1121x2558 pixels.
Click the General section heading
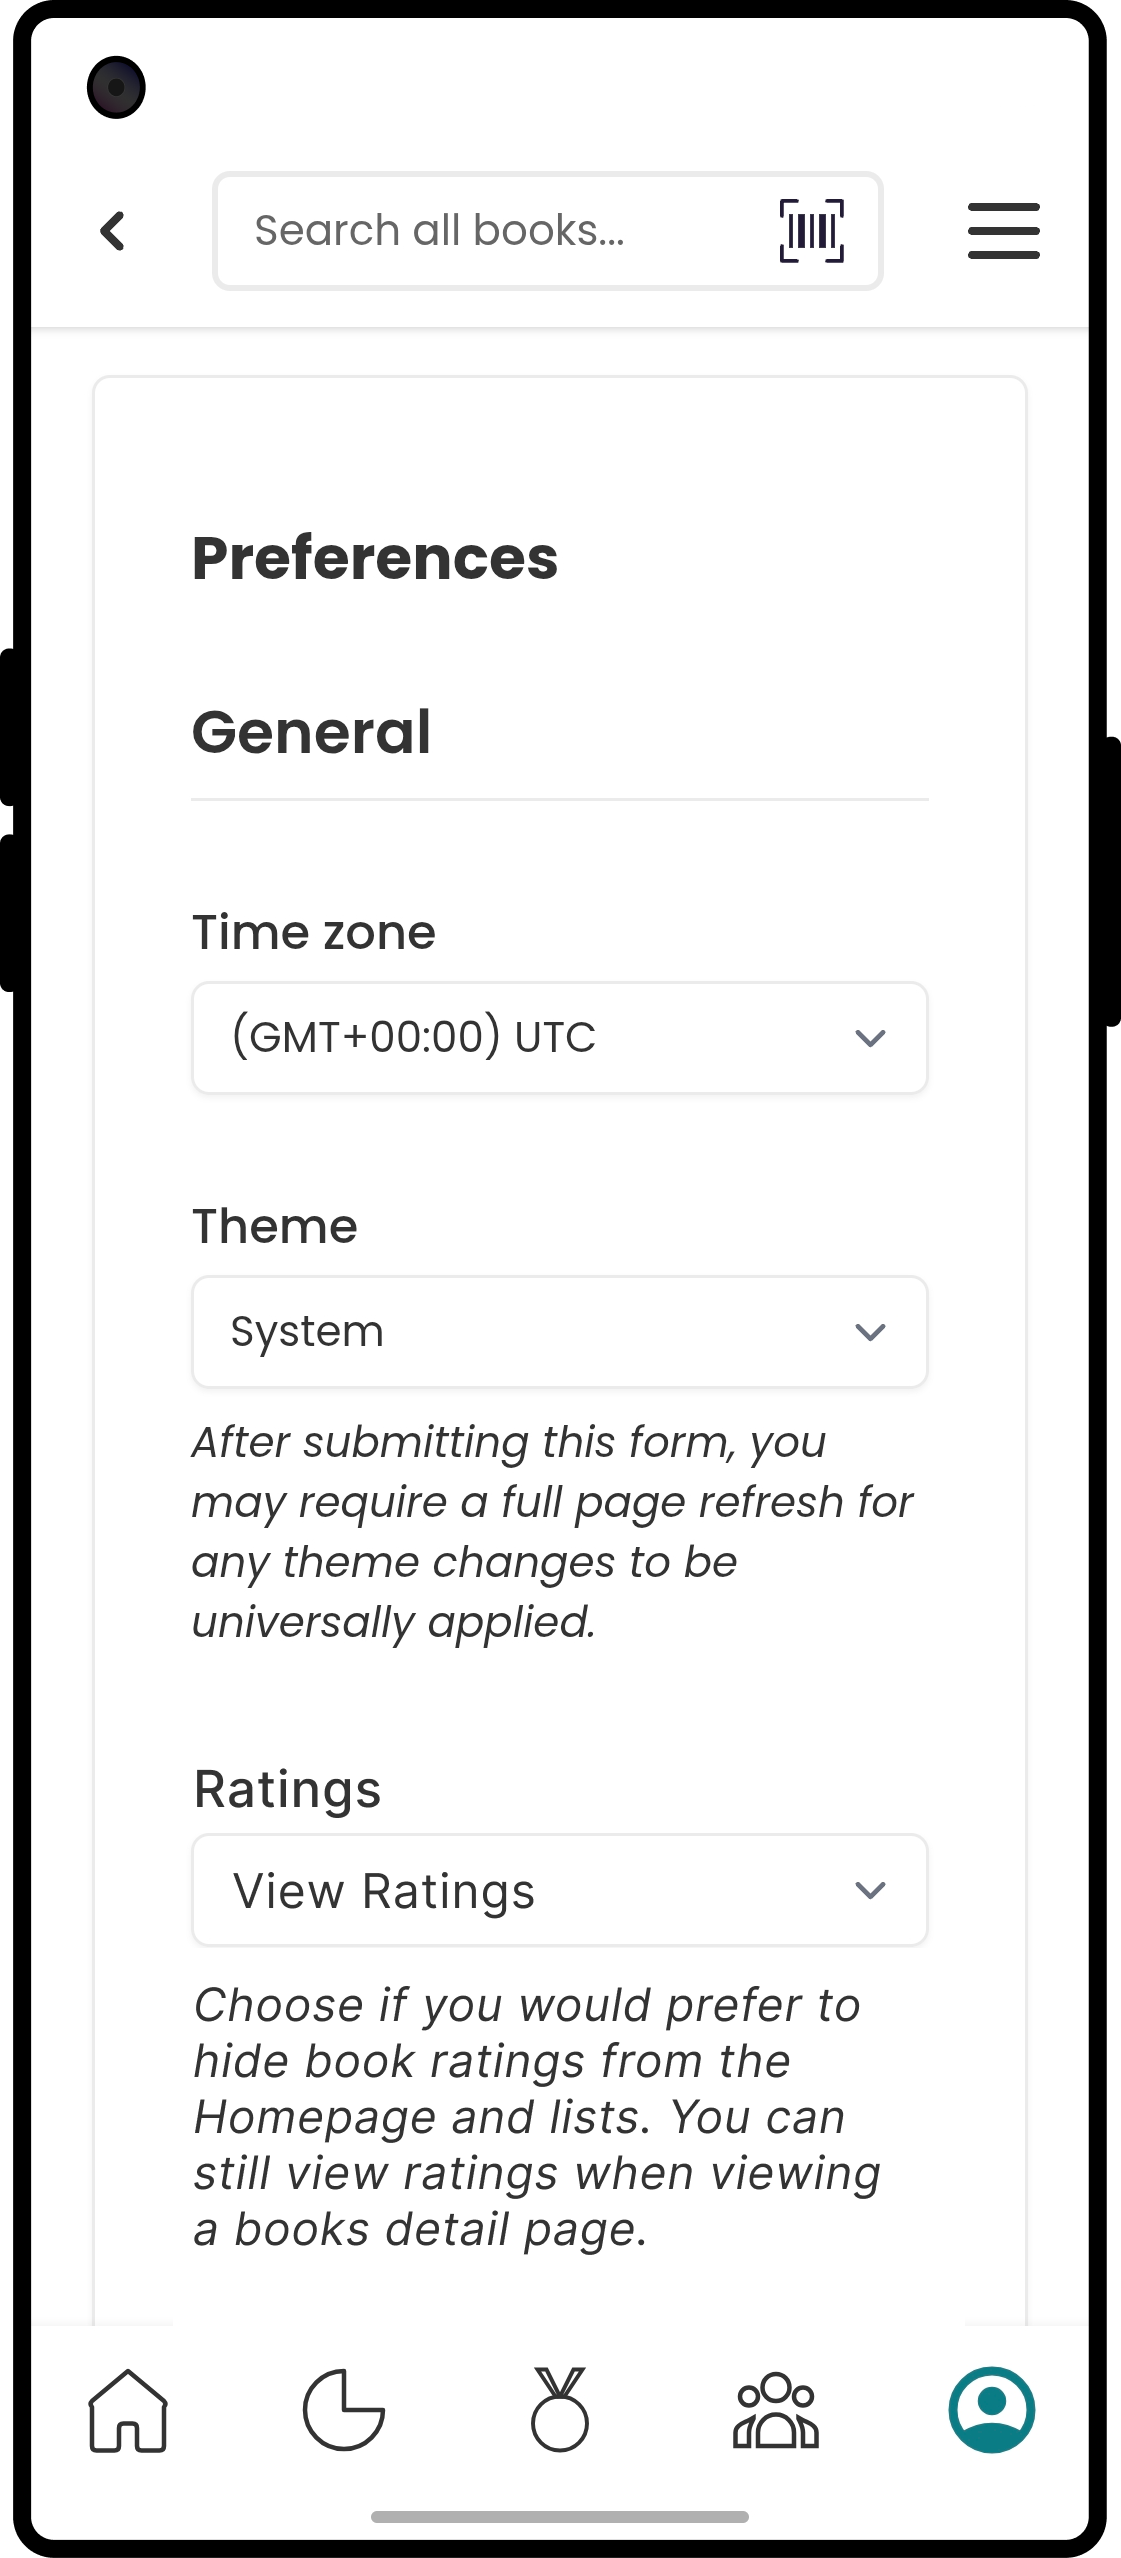tap(312, 732)
